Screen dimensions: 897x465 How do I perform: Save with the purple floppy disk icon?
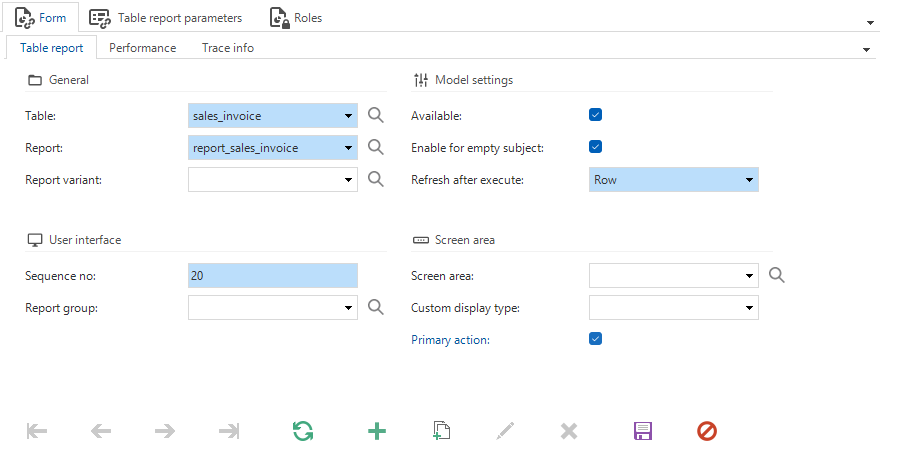642,431
